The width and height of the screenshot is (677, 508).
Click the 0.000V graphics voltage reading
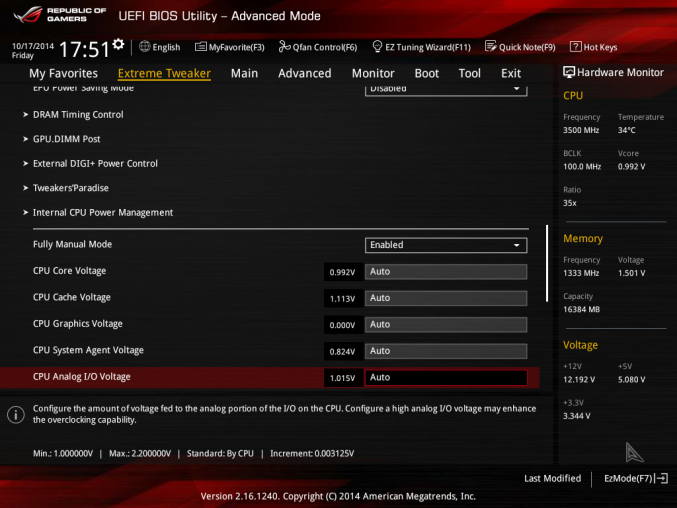(x=342, y=325)
